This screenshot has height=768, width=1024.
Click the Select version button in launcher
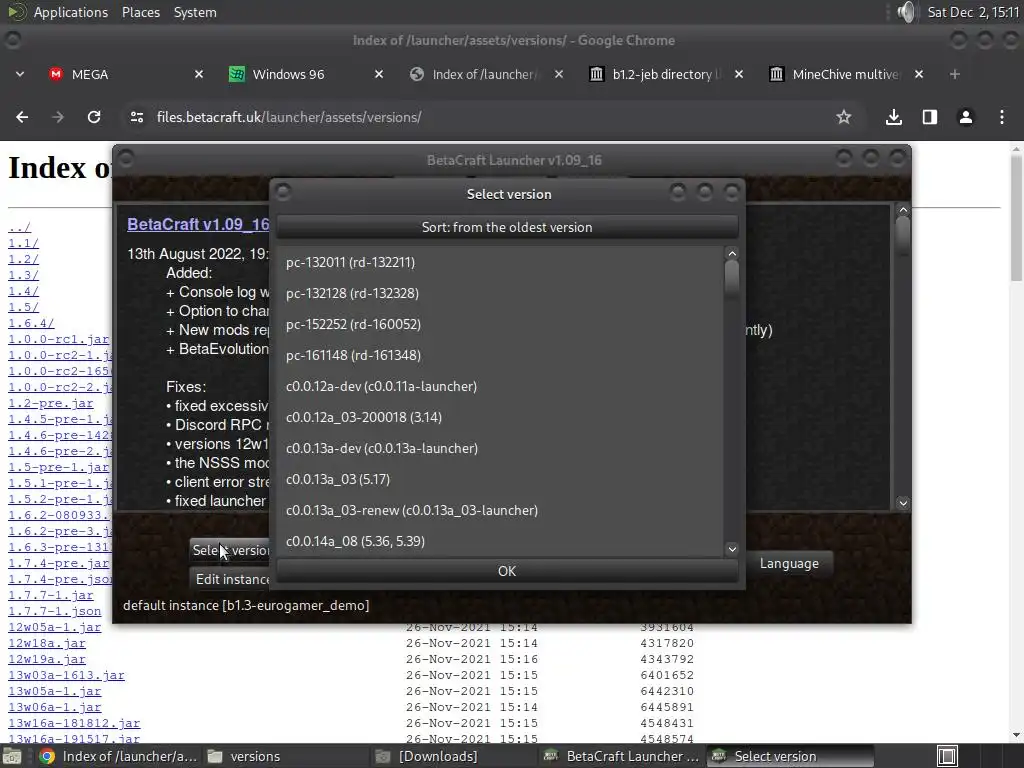(x=230, y=551)
